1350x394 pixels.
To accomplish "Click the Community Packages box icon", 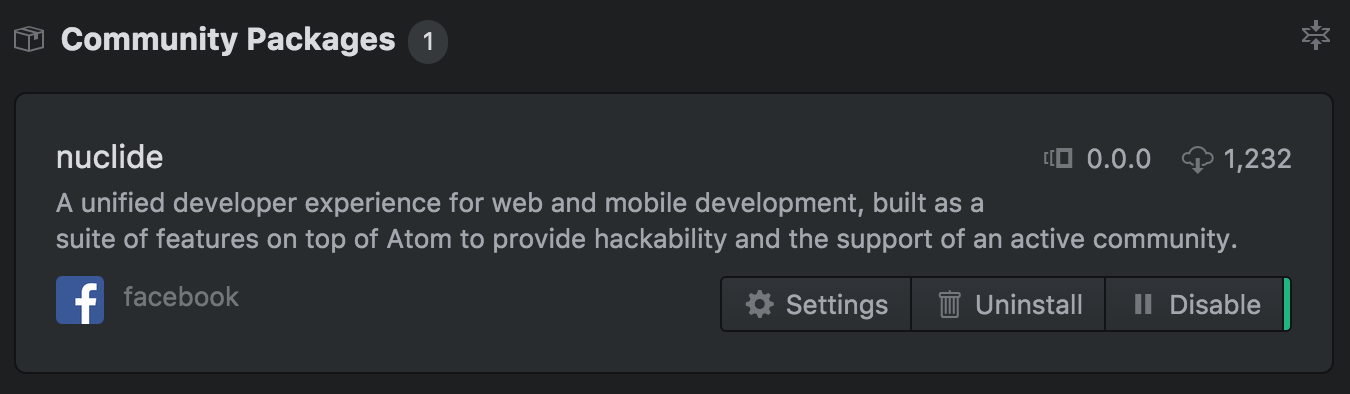I will click(29, 41).
